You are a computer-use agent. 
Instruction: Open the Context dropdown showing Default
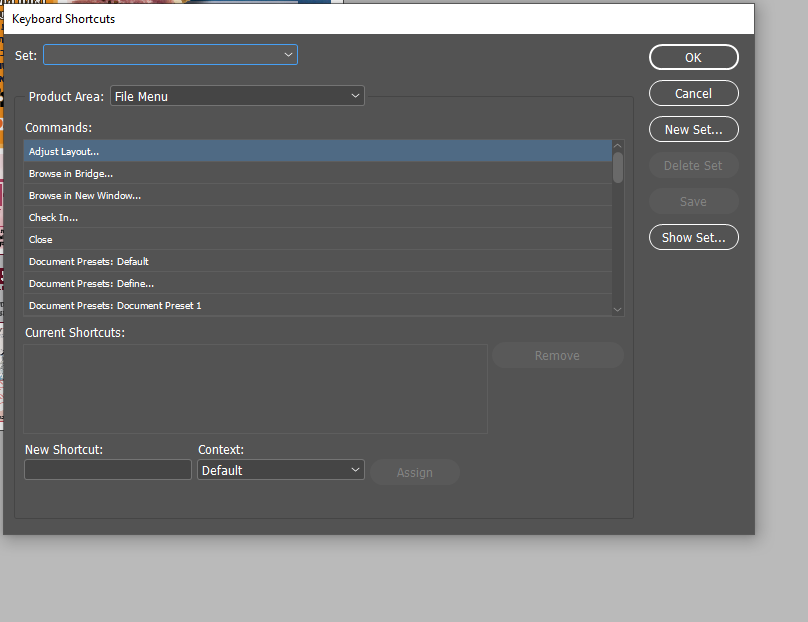pyautogui.click(x=281, y=470)
